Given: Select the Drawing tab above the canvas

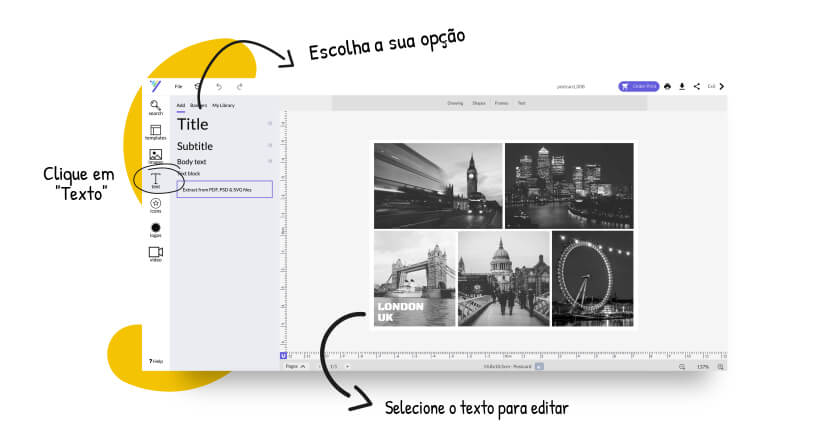Looking at the screenshot, I should [455, 103].
